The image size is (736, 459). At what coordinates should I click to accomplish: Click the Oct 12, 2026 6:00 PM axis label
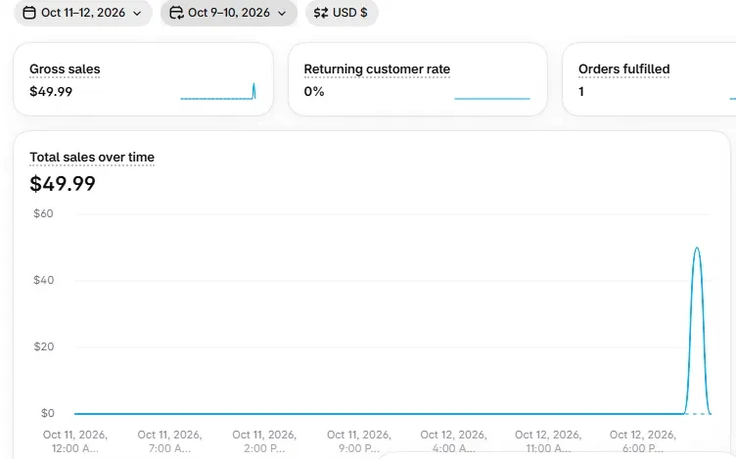point(643,441)
